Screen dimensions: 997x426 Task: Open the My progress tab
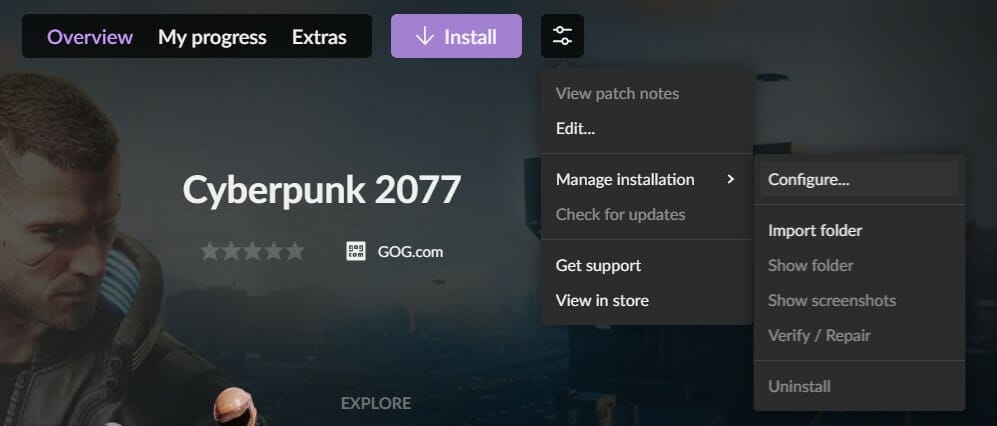pyautogui.click(x=212, y=37)
